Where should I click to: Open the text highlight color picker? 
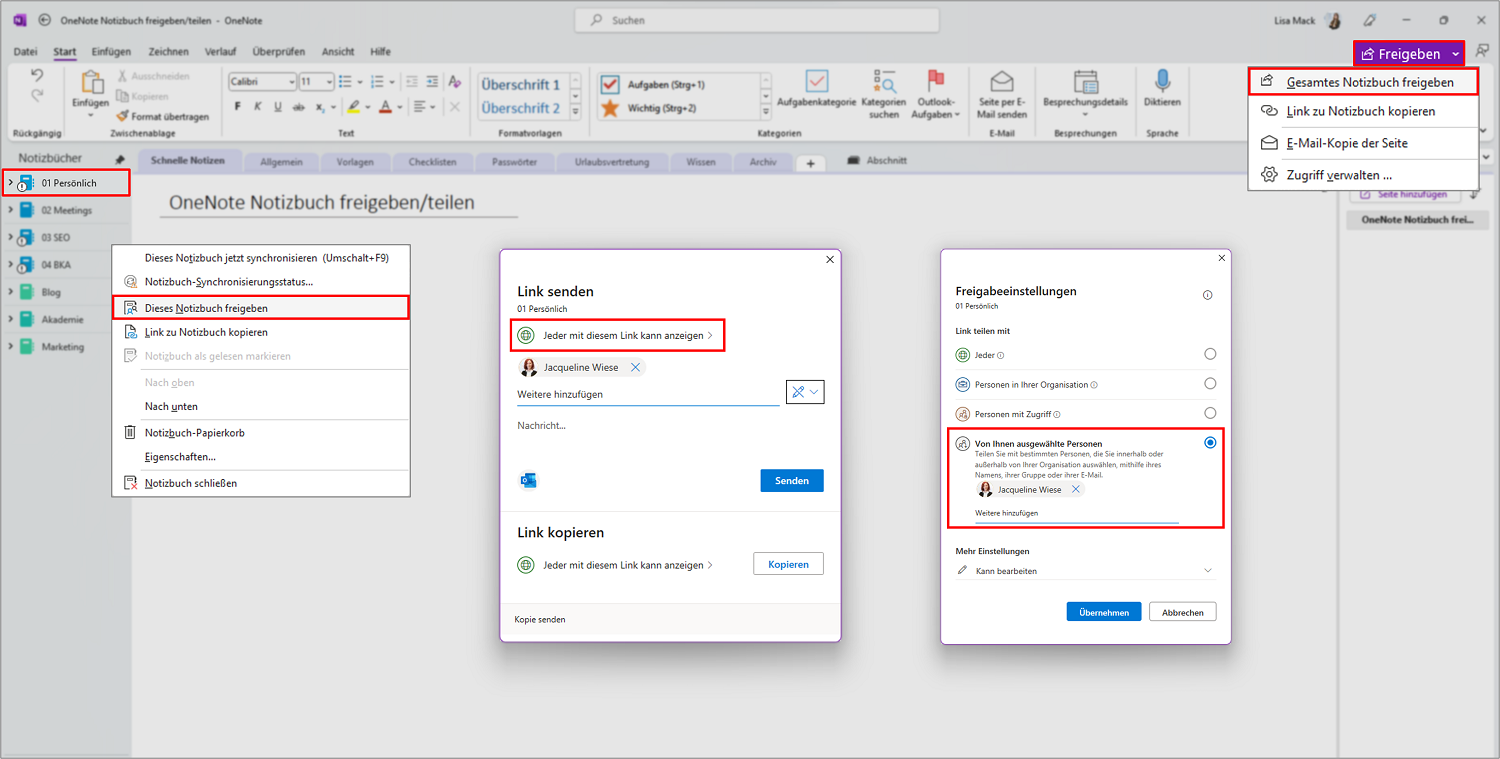tap(366, 107)
